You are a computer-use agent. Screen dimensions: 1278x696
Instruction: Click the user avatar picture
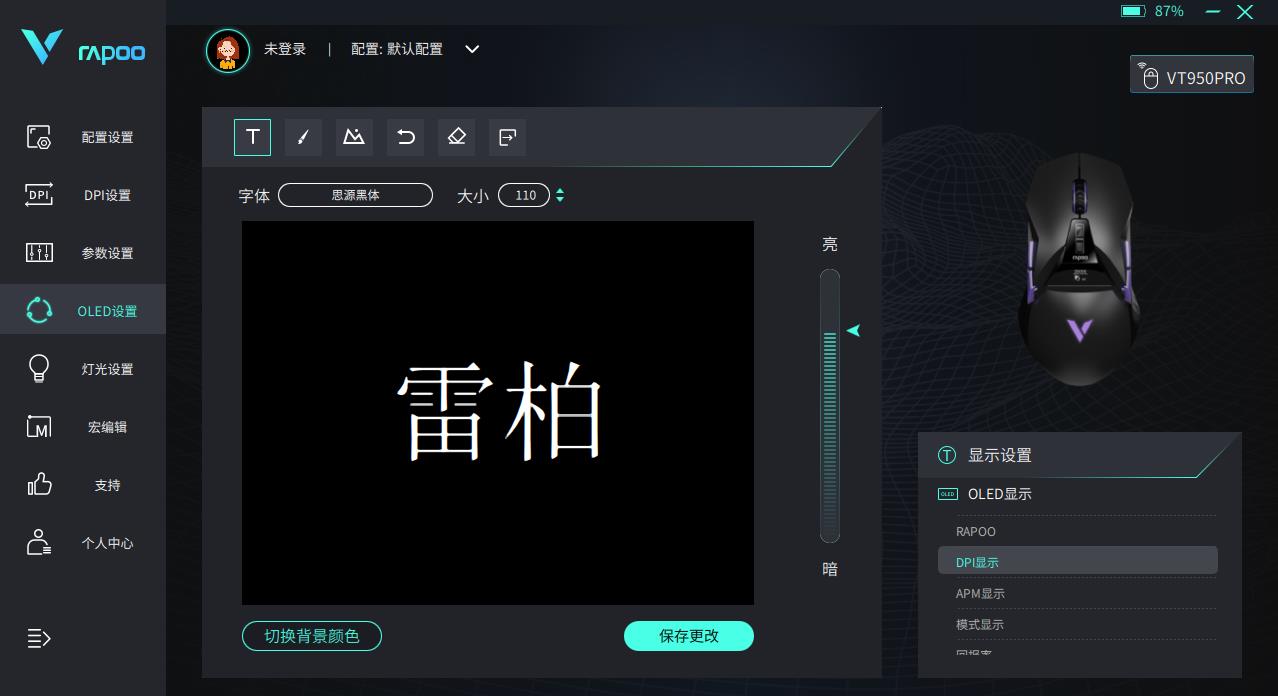[228, 50]
